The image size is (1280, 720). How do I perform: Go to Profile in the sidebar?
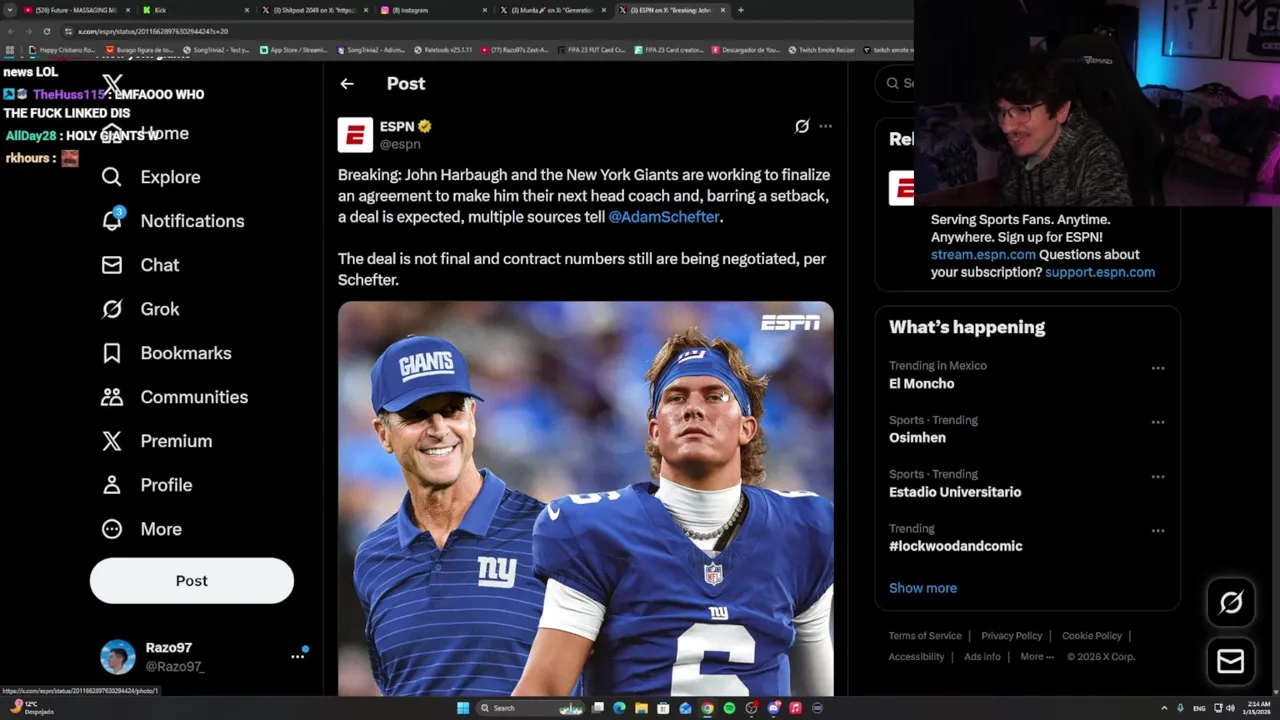point(146,485)
